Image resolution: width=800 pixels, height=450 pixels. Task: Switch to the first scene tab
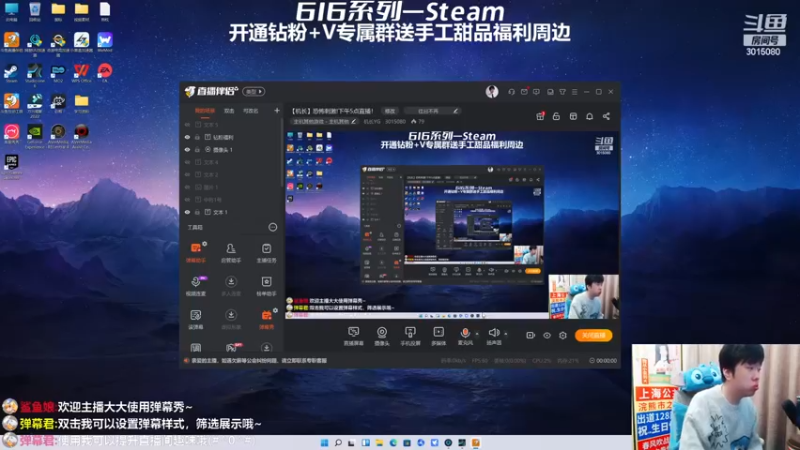point(205,111)
